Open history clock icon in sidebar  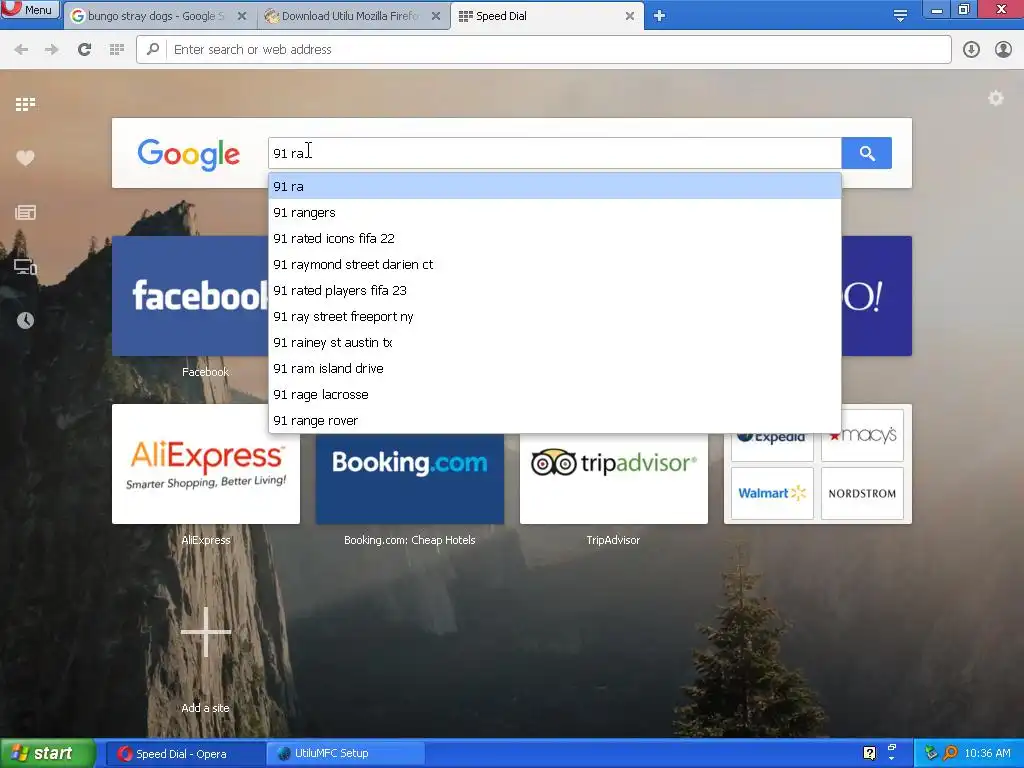(x=25, y=320)
